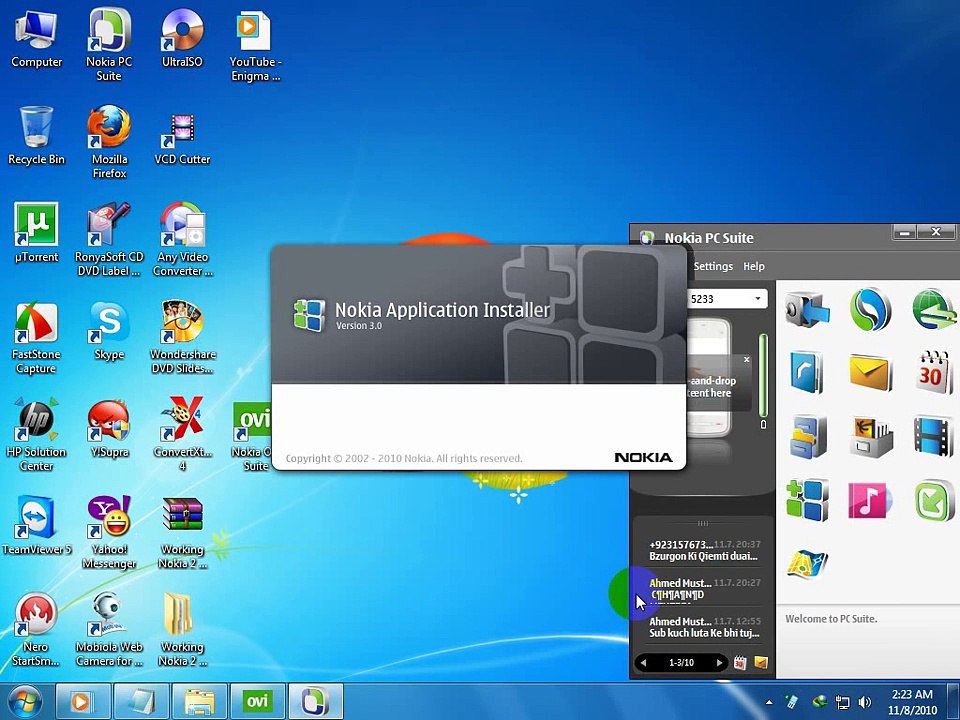
Task: Select the Mobiola Web Camera shortcut
Action: coord(109,629)
